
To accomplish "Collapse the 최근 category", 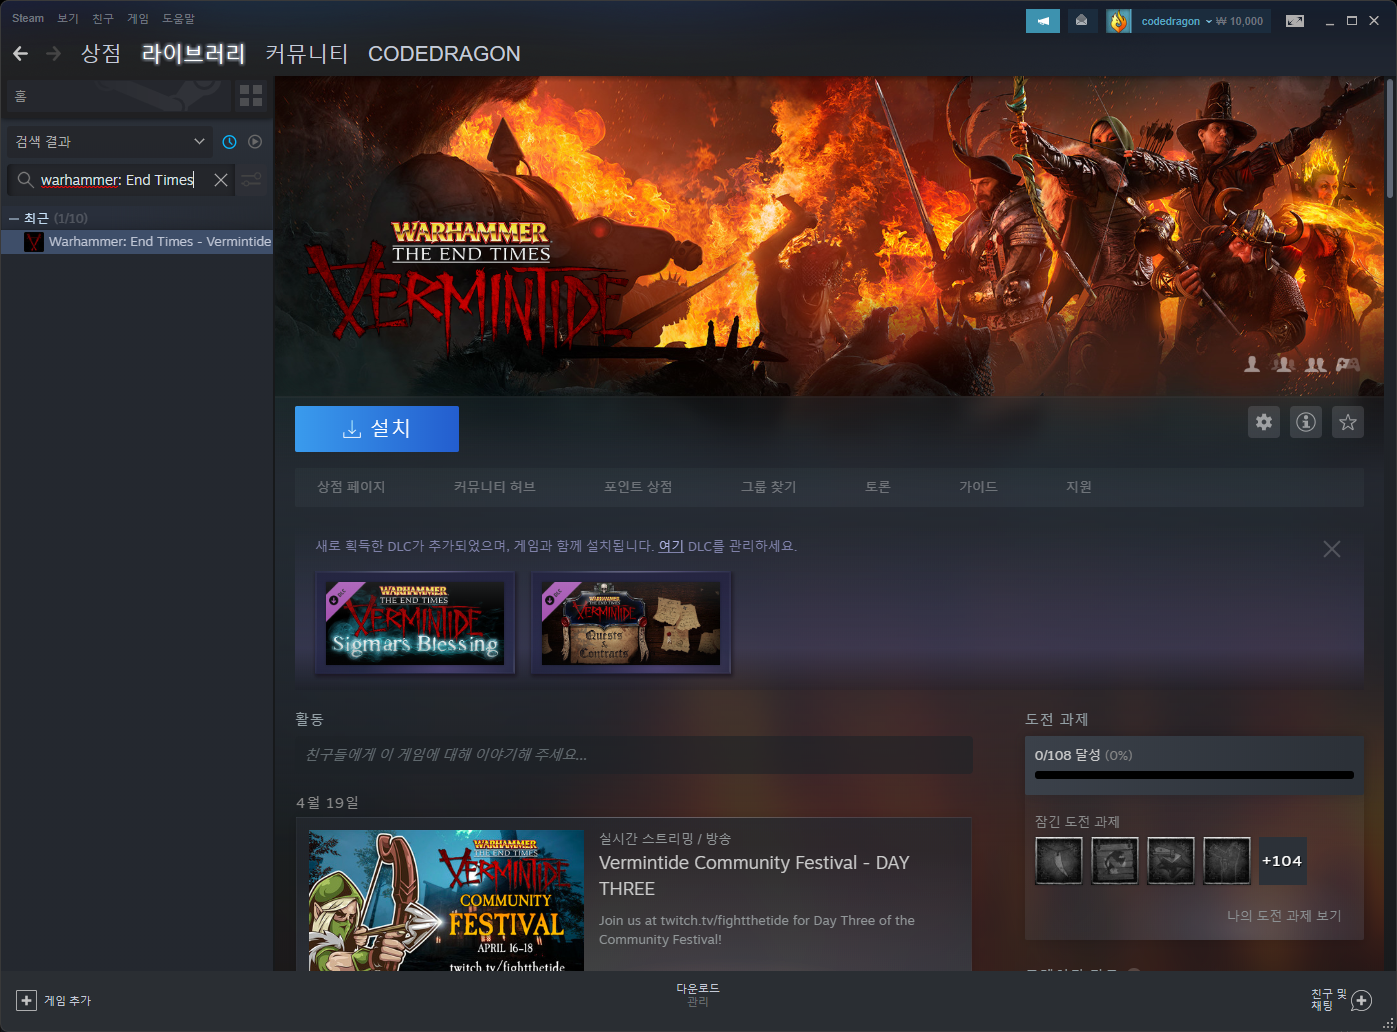I will click(14, 218).
